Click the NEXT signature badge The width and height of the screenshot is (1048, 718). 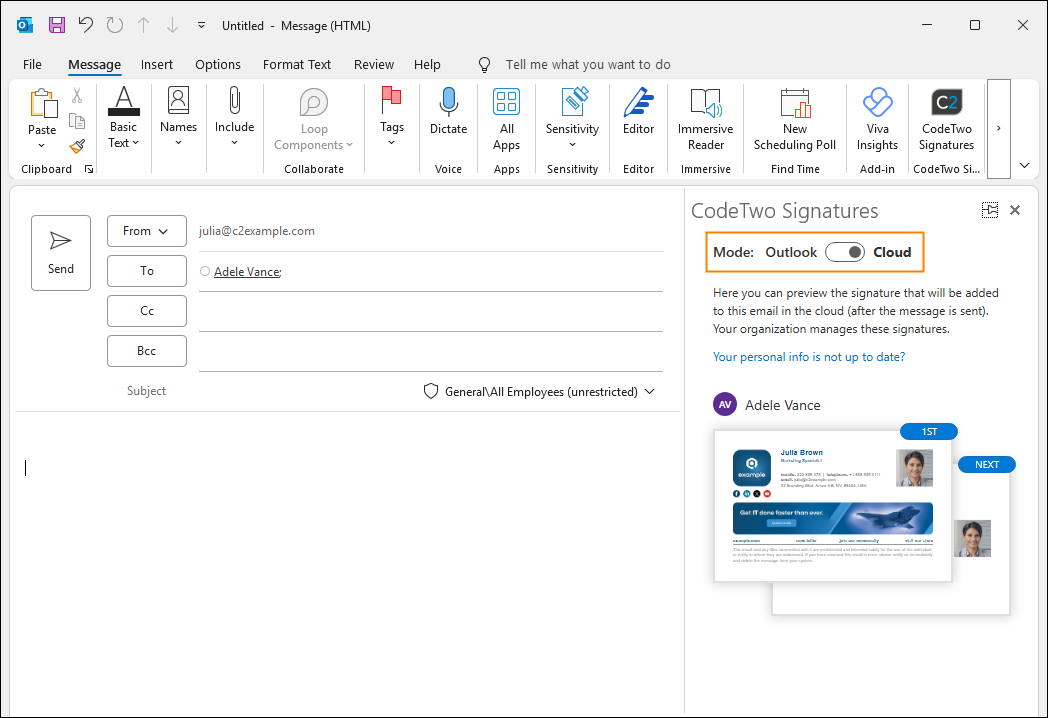point(987,465)
